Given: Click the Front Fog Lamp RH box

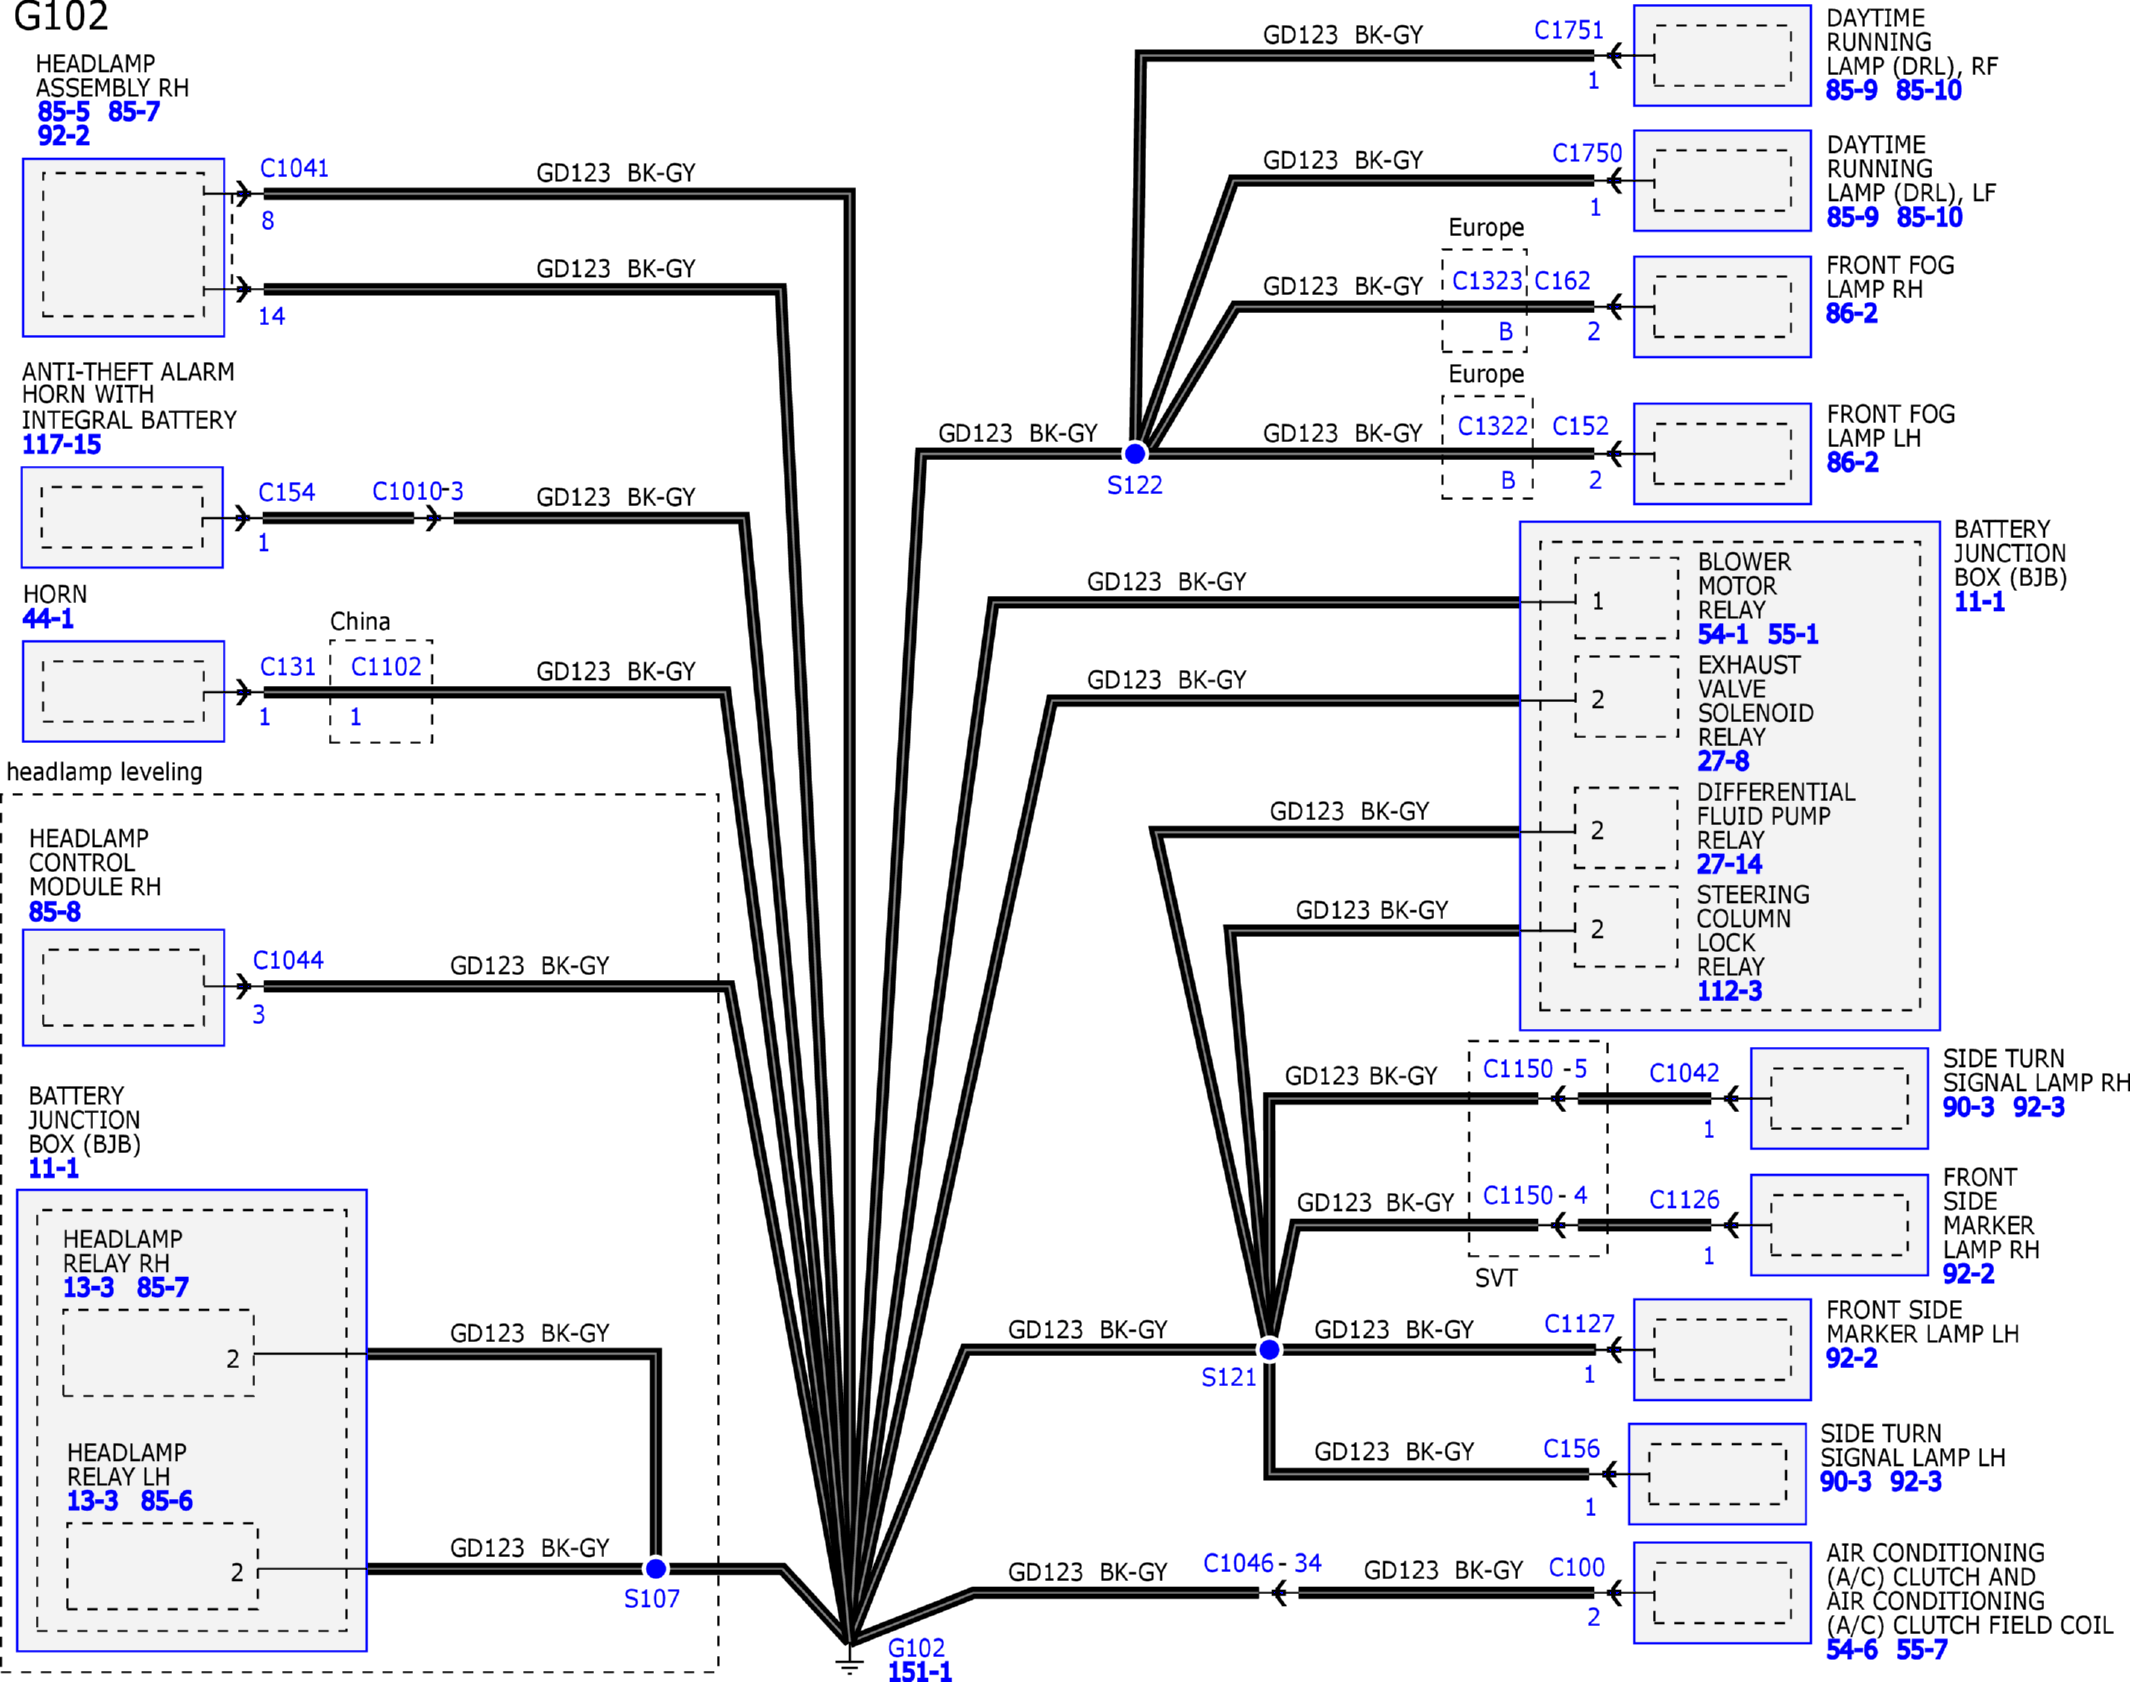Looking at the screenshot, I should 1722,306.
